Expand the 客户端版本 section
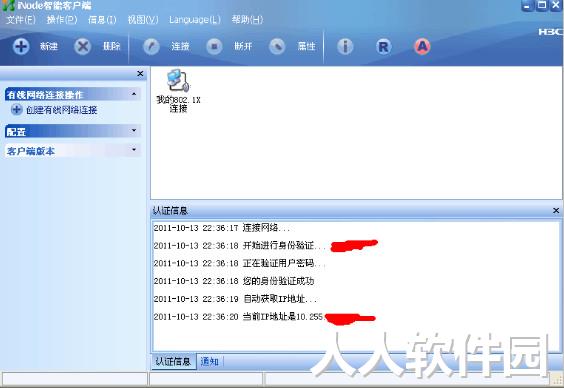564x388 pixels. tap(134, 149)
